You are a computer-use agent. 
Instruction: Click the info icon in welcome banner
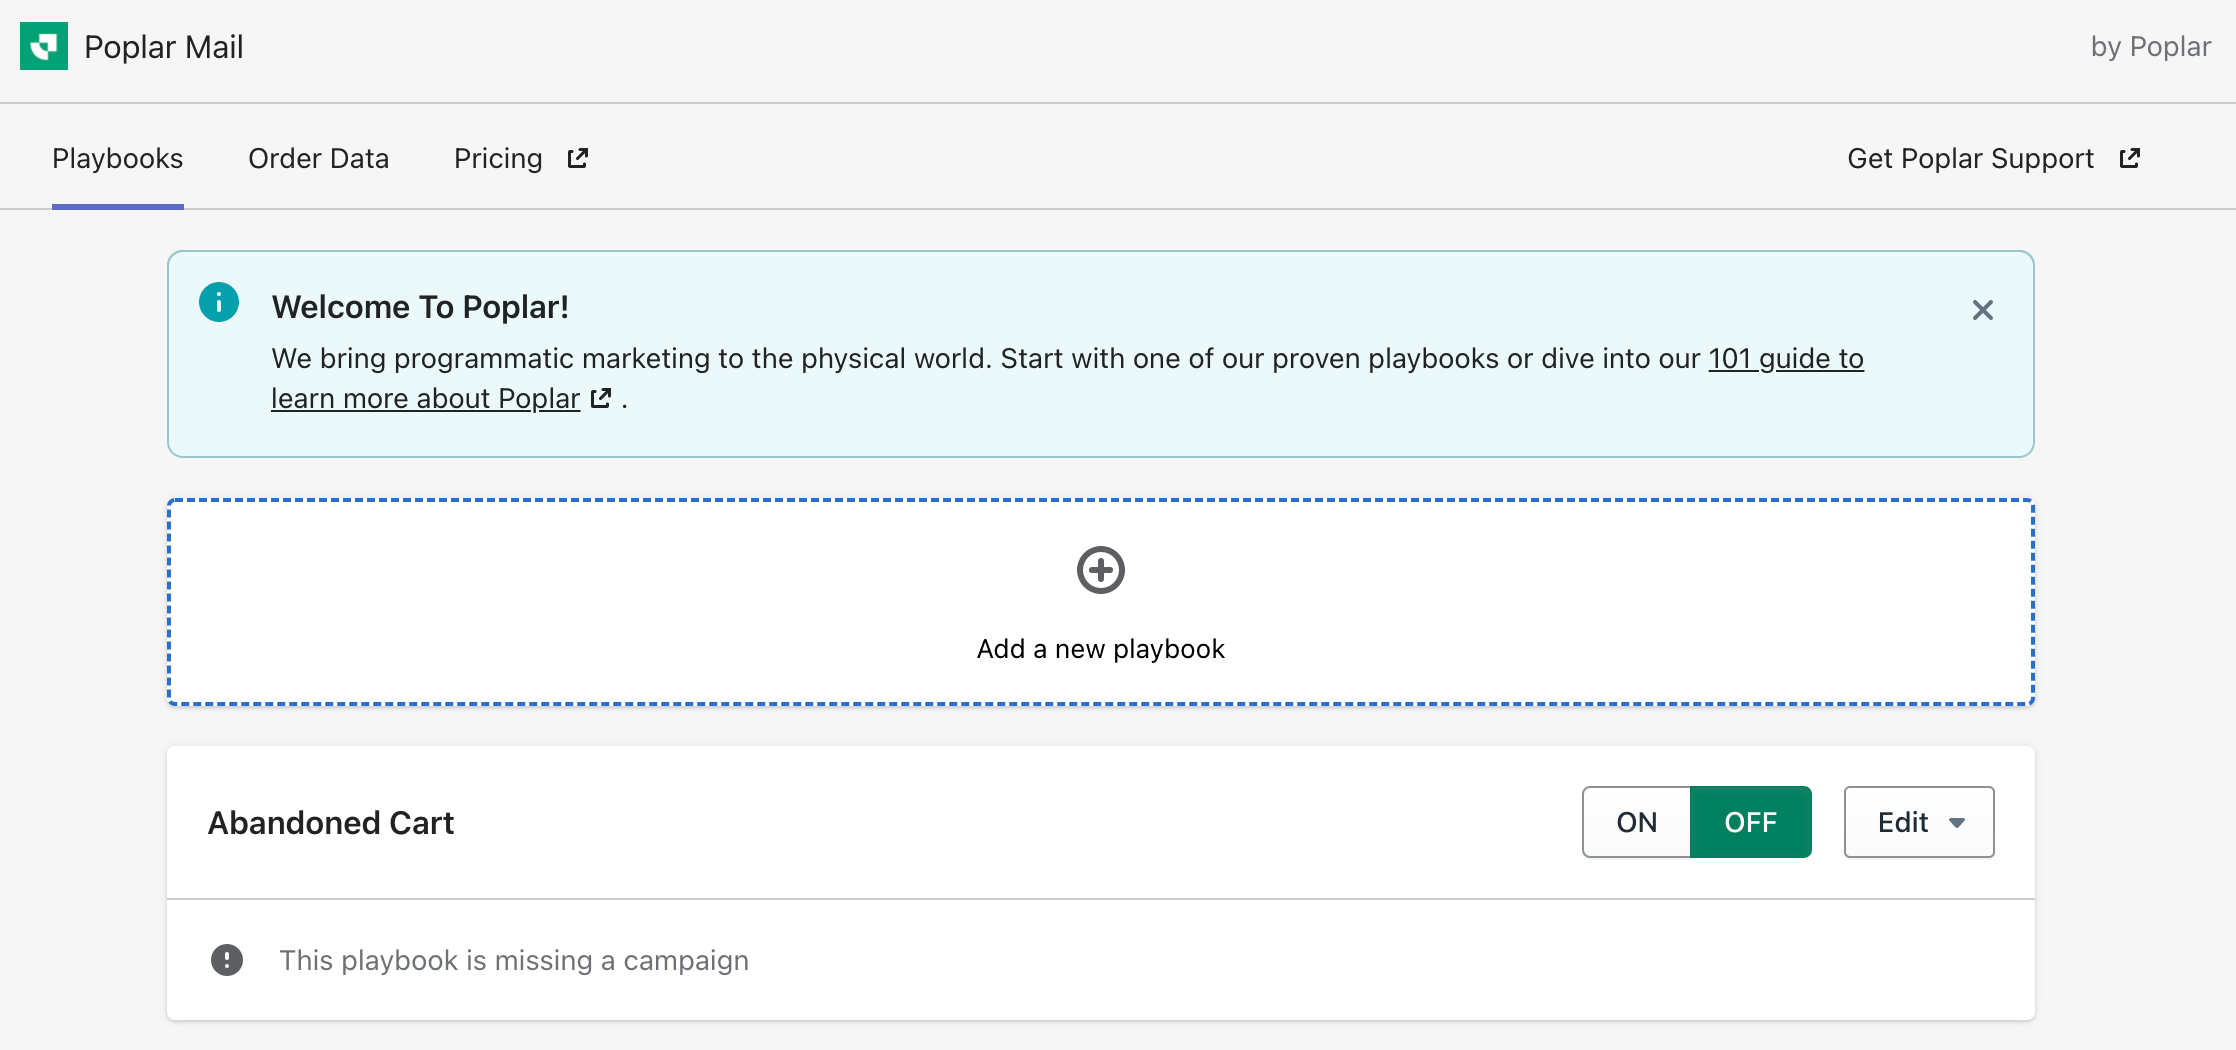[219, 302]
